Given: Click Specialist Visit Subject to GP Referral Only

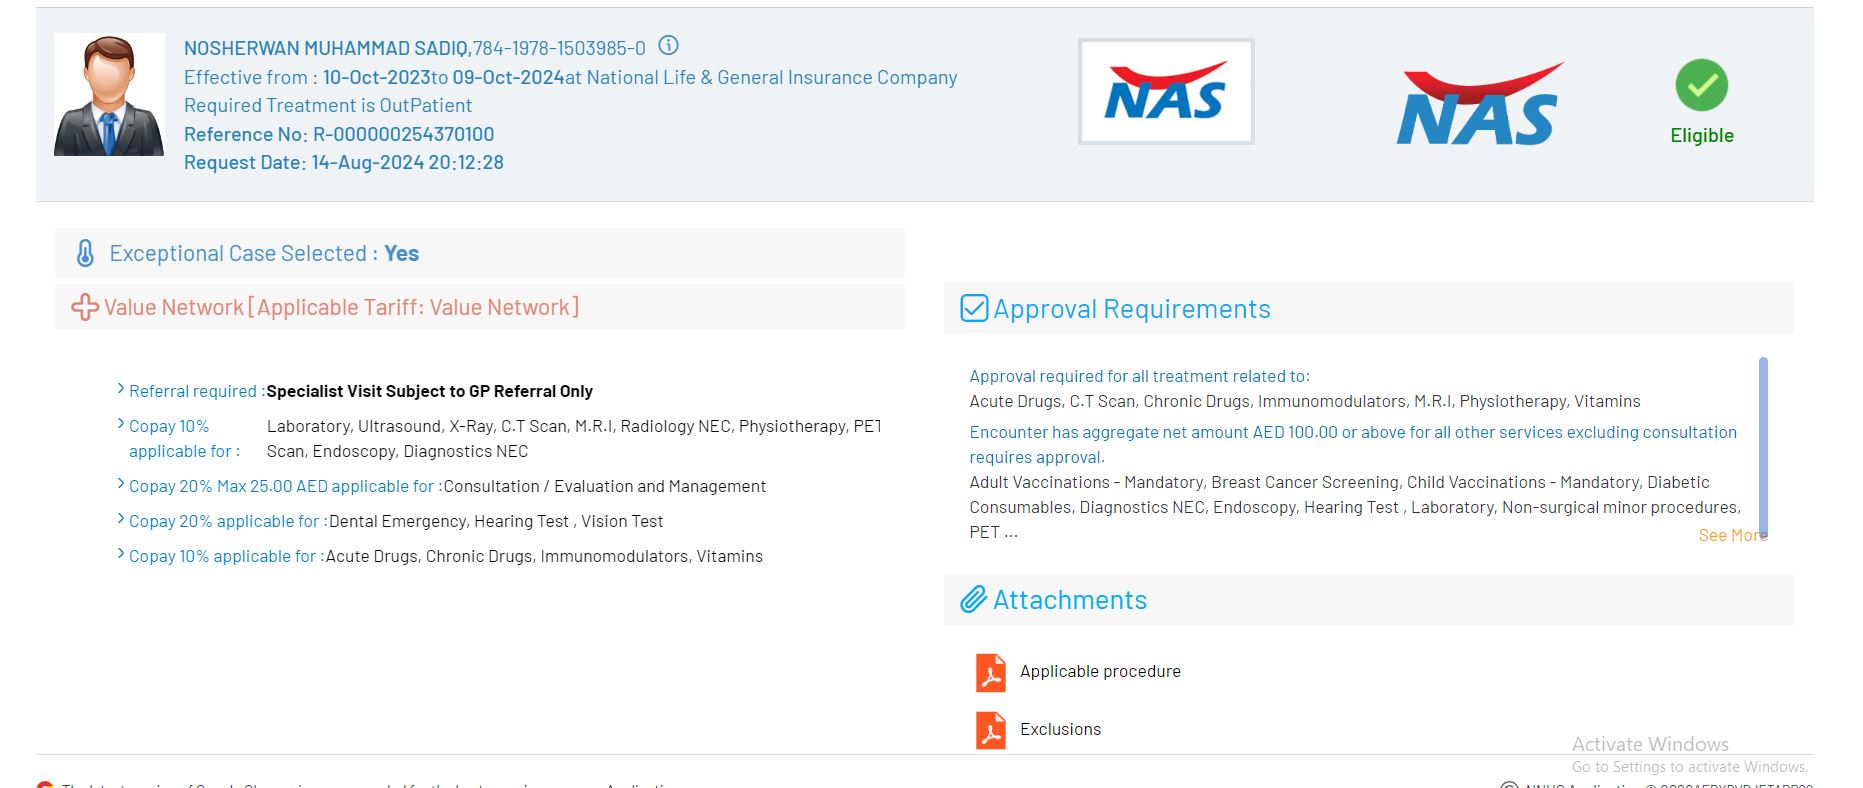Looking at the screenshot, I should coord(430,391).
